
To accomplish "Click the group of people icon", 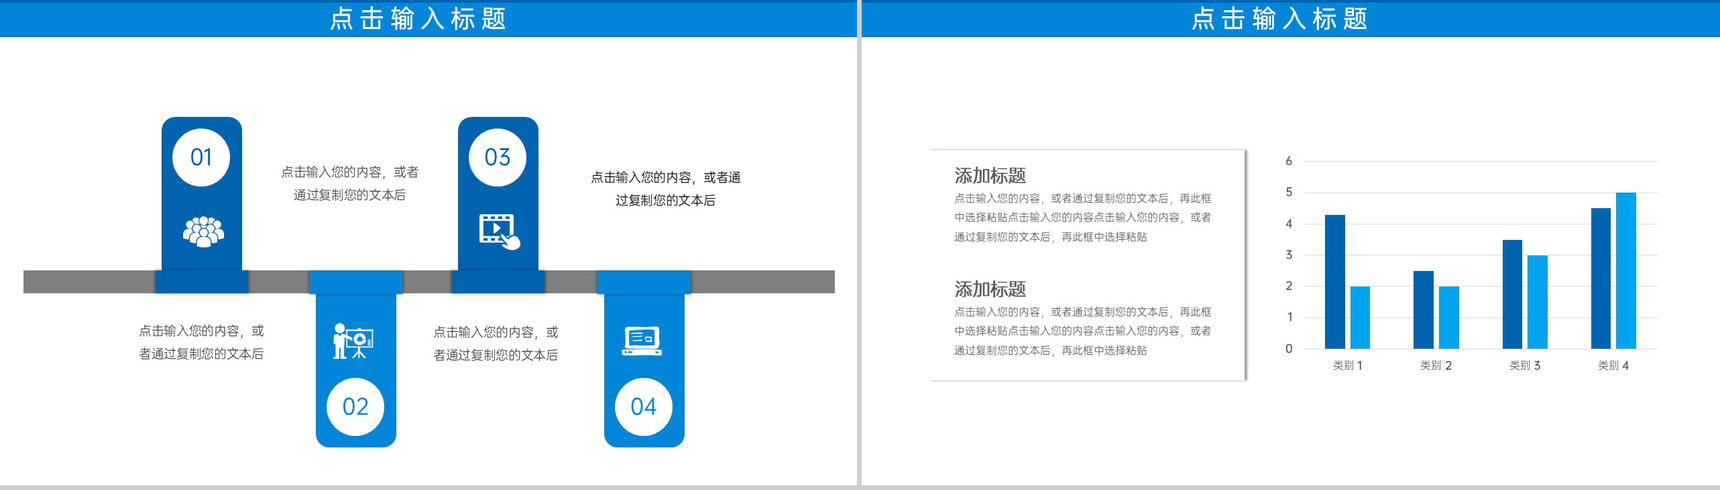I will coord(203,231).
